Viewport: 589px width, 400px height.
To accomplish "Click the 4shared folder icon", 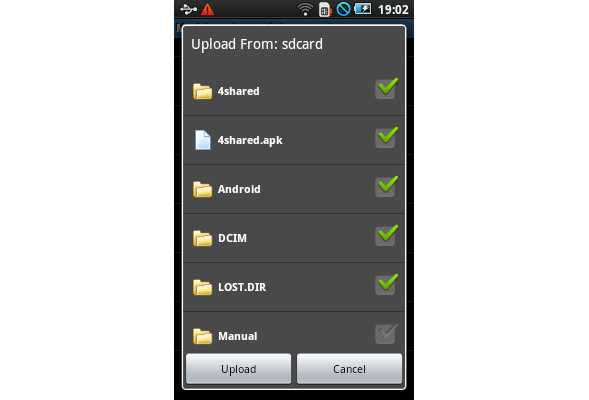I will pyautogui.click(x=202, y=91).
